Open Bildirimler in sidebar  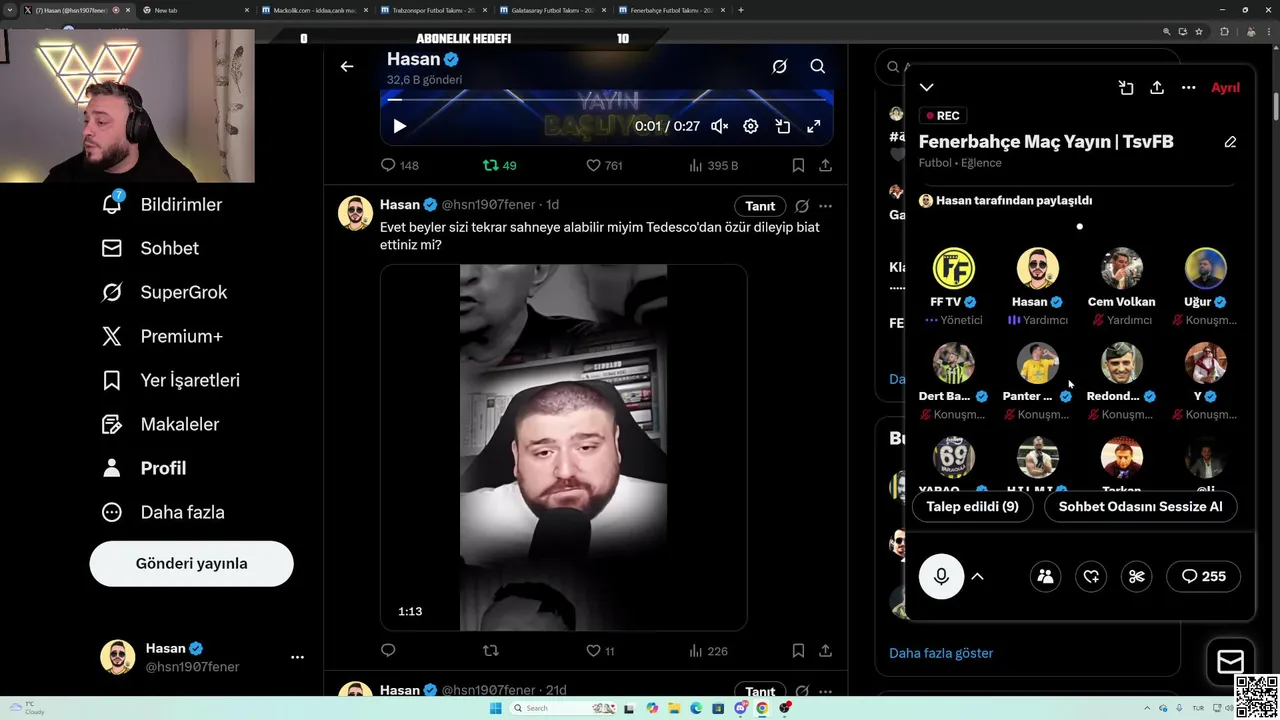click(x=162, y=204)
